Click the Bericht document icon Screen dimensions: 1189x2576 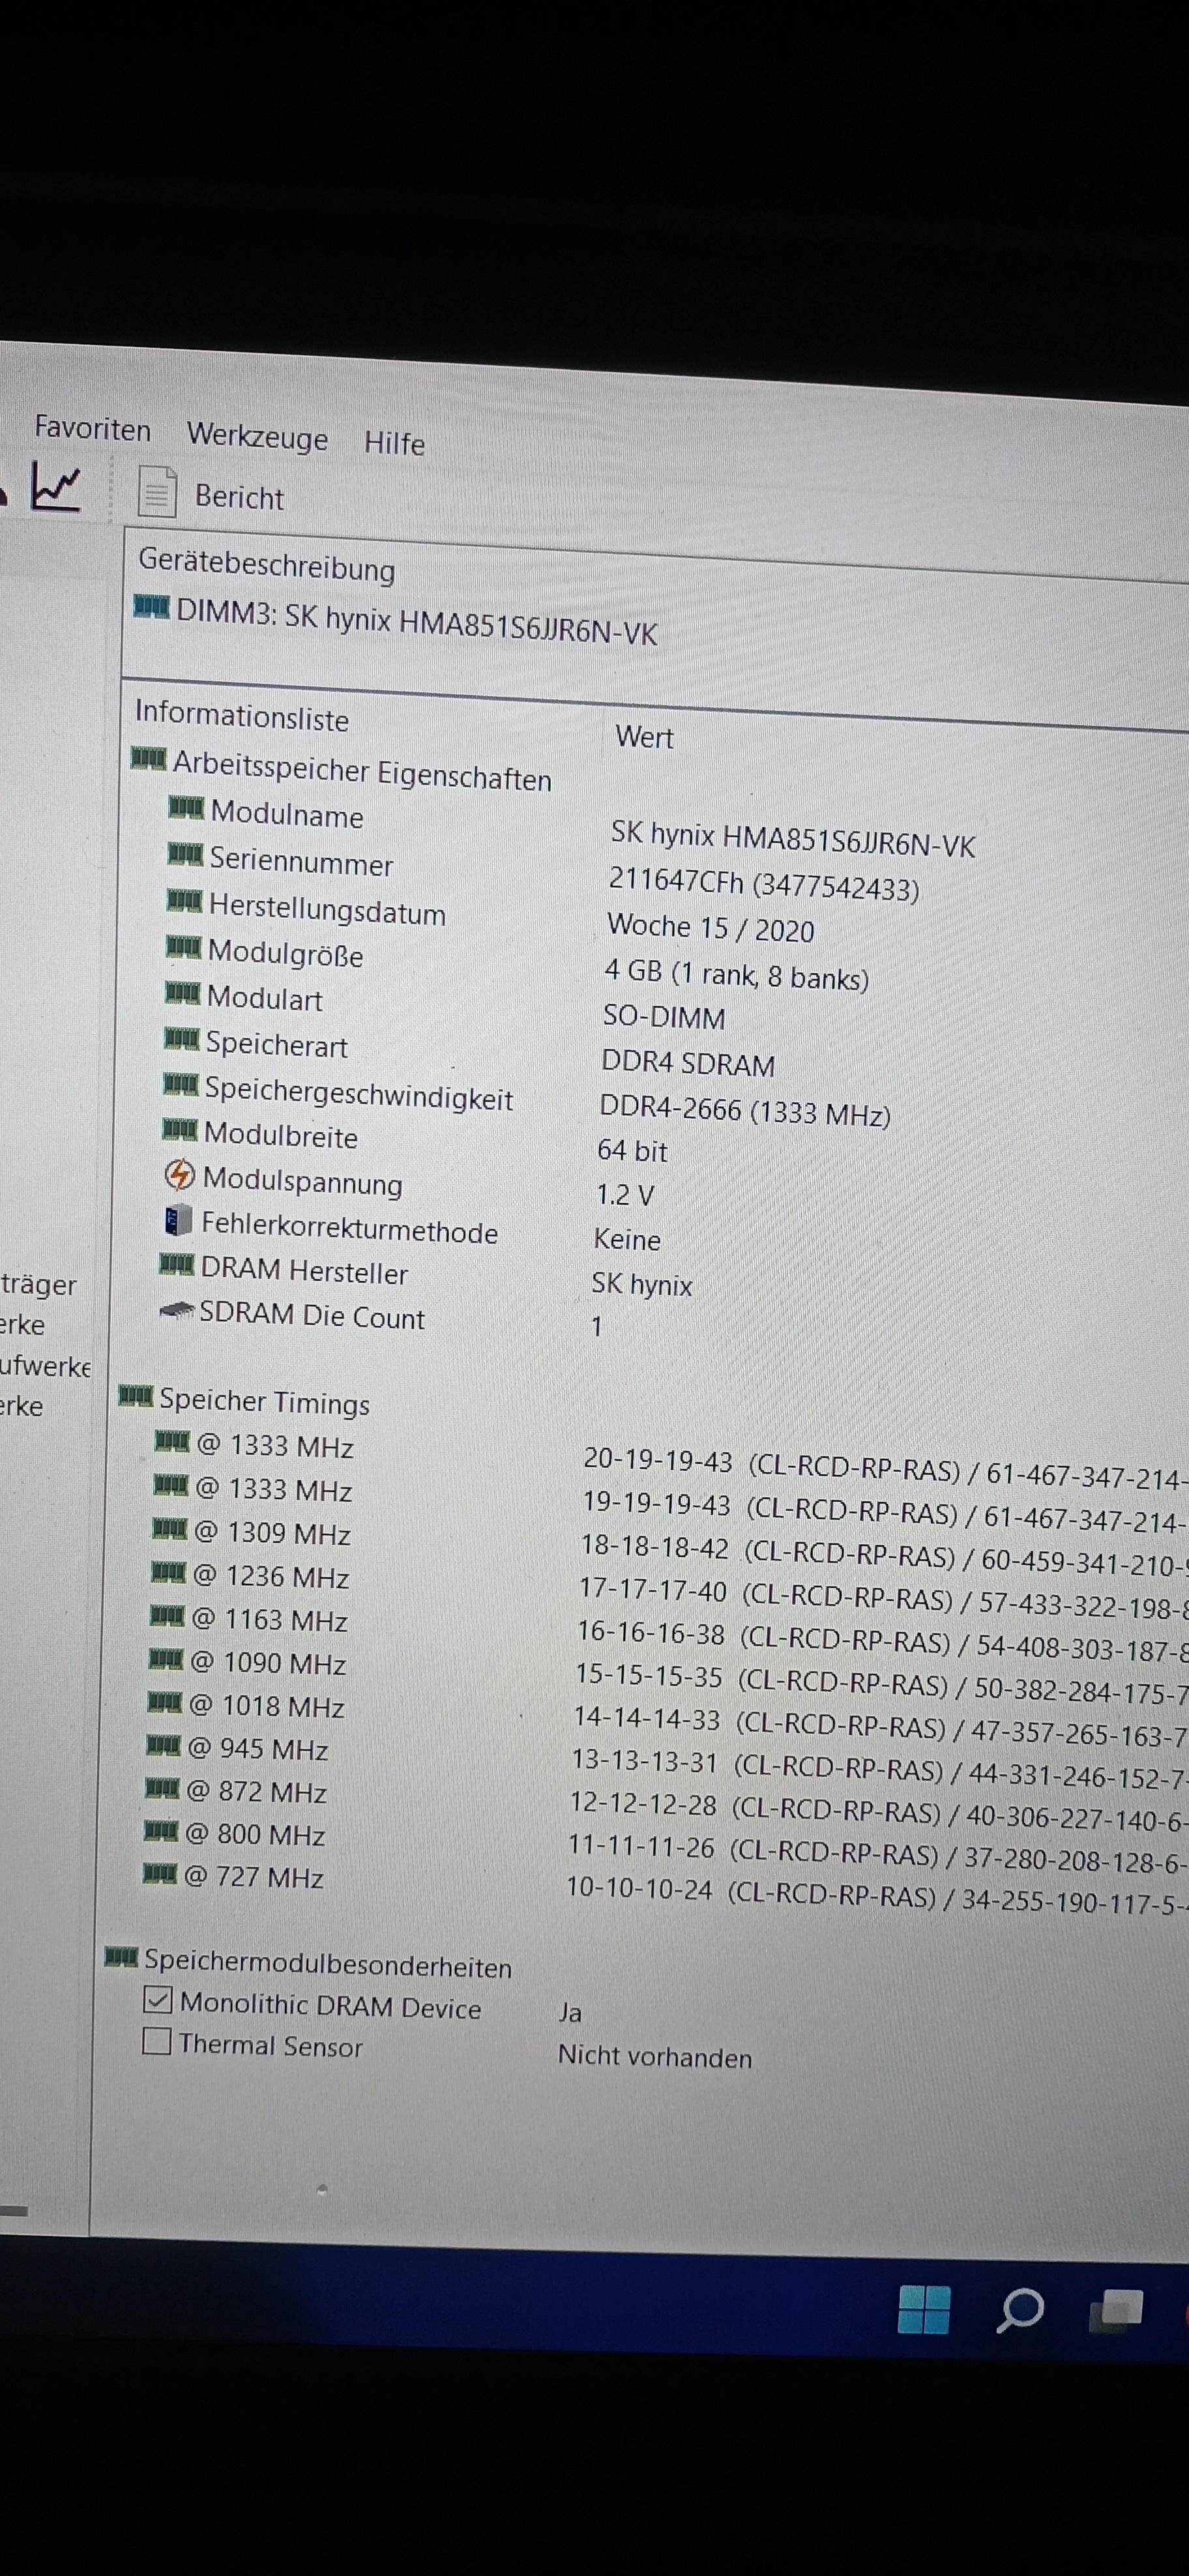click(157, 491)
